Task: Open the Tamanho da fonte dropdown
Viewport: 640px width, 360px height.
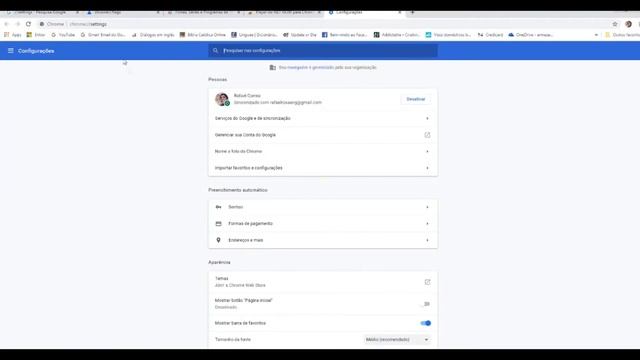Action: click(x=397, y=340)
